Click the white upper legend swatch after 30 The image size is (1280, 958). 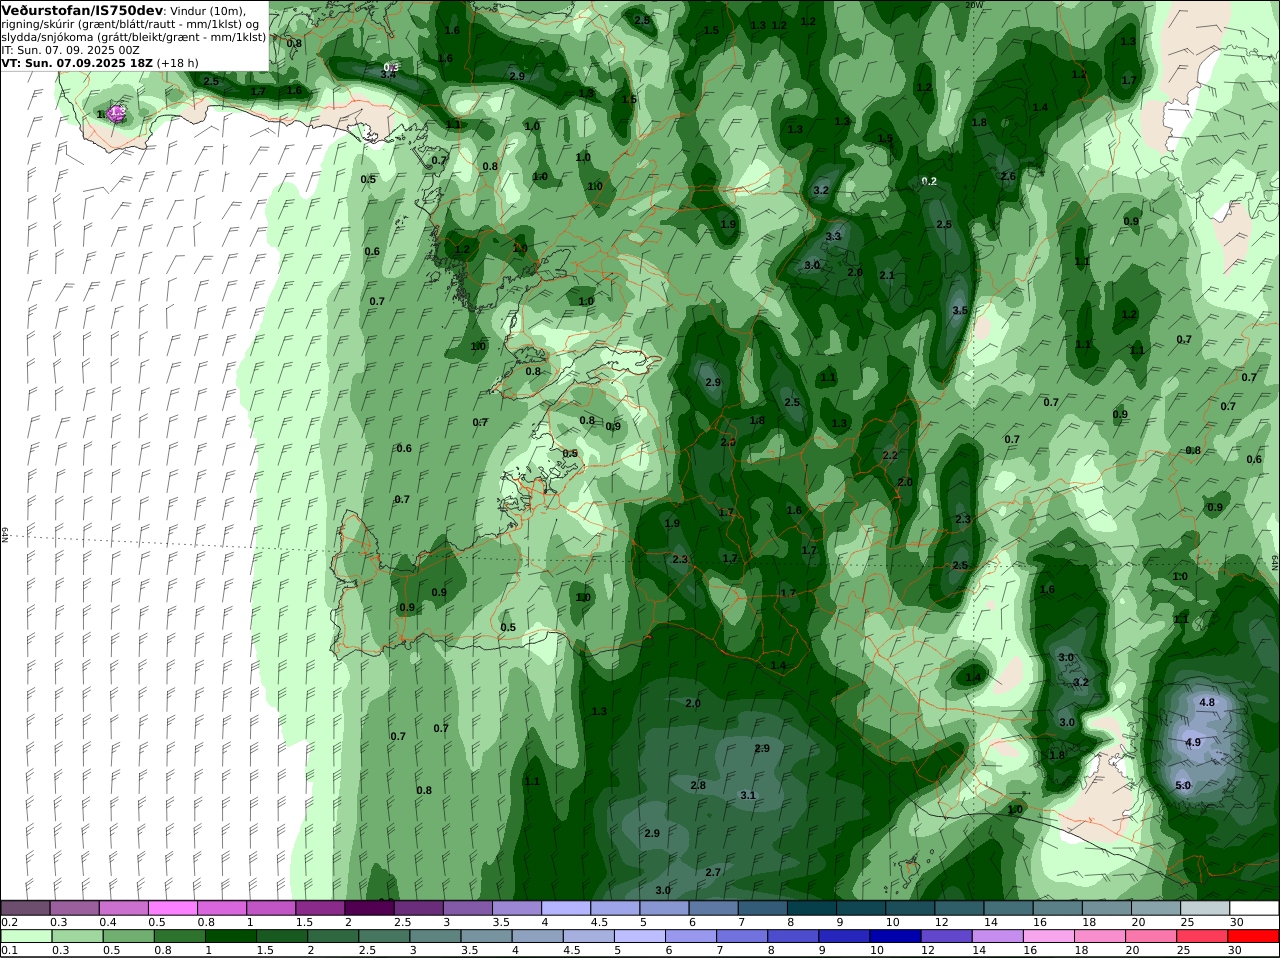point(1253,908)
